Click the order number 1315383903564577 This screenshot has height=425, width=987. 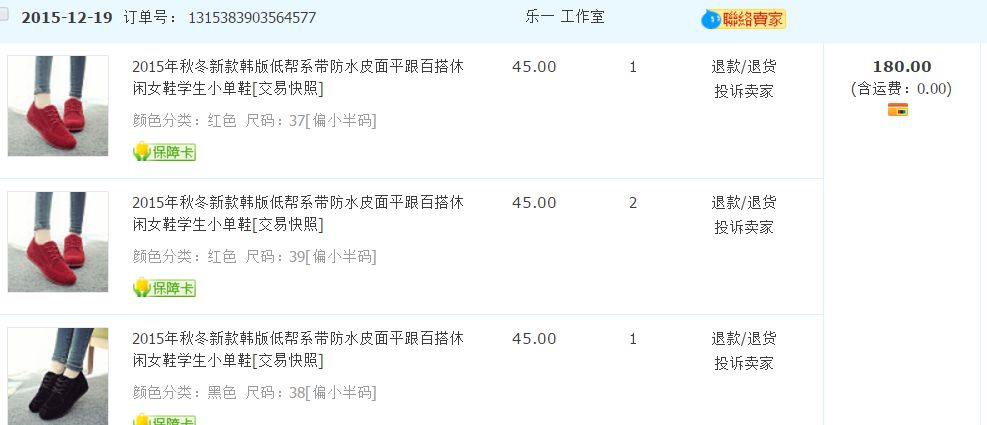point(251,18)
